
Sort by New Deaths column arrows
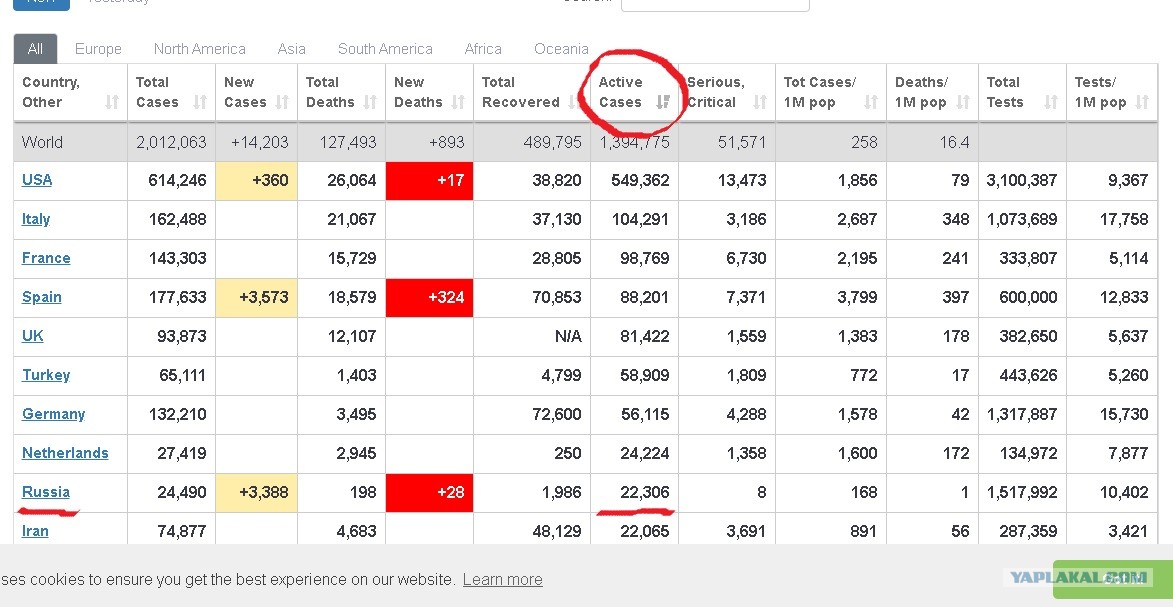tap(459, 103)
